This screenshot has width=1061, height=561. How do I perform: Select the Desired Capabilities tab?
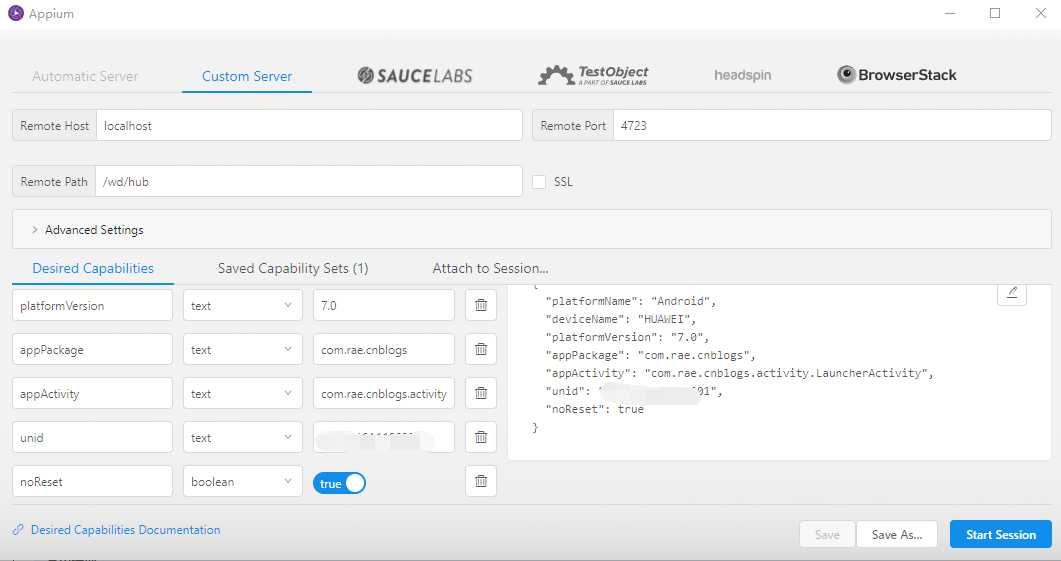(x=93, y=268)
